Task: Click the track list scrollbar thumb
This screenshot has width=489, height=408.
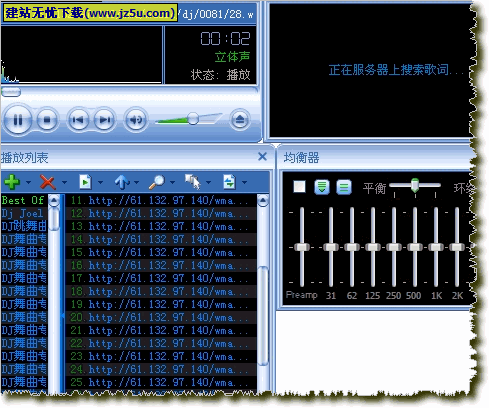Action: [263, 316]
